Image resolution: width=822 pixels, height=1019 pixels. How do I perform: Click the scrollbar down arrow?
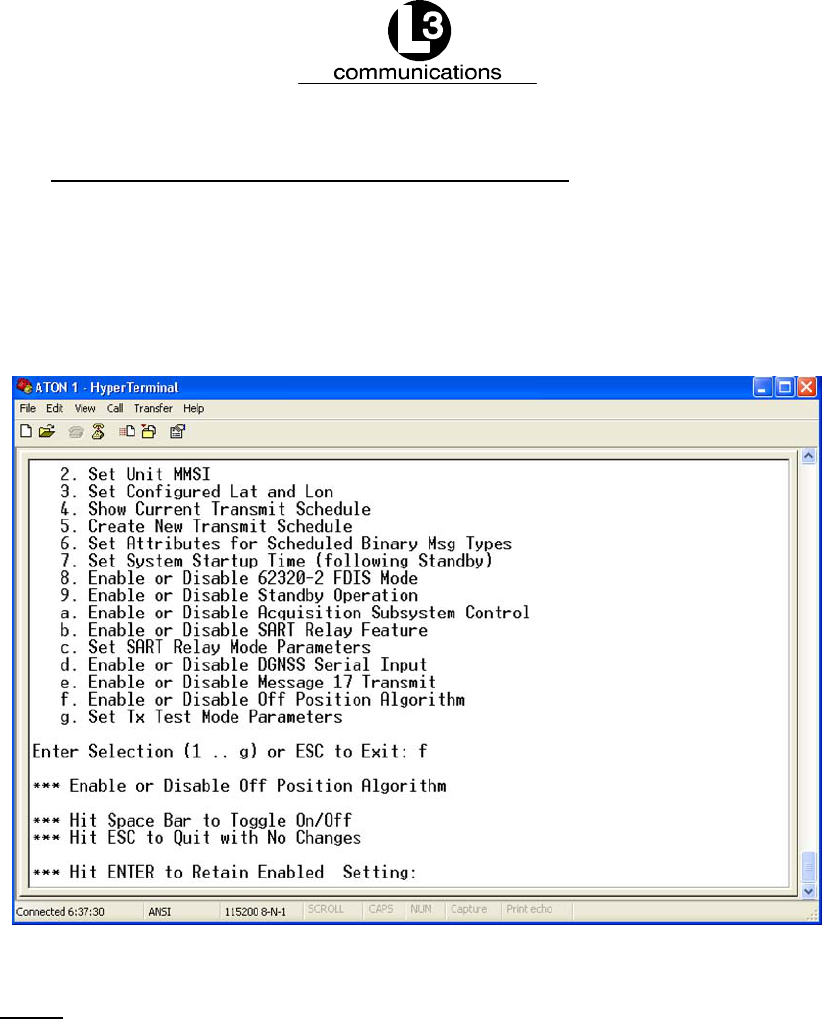pos(808,891)
